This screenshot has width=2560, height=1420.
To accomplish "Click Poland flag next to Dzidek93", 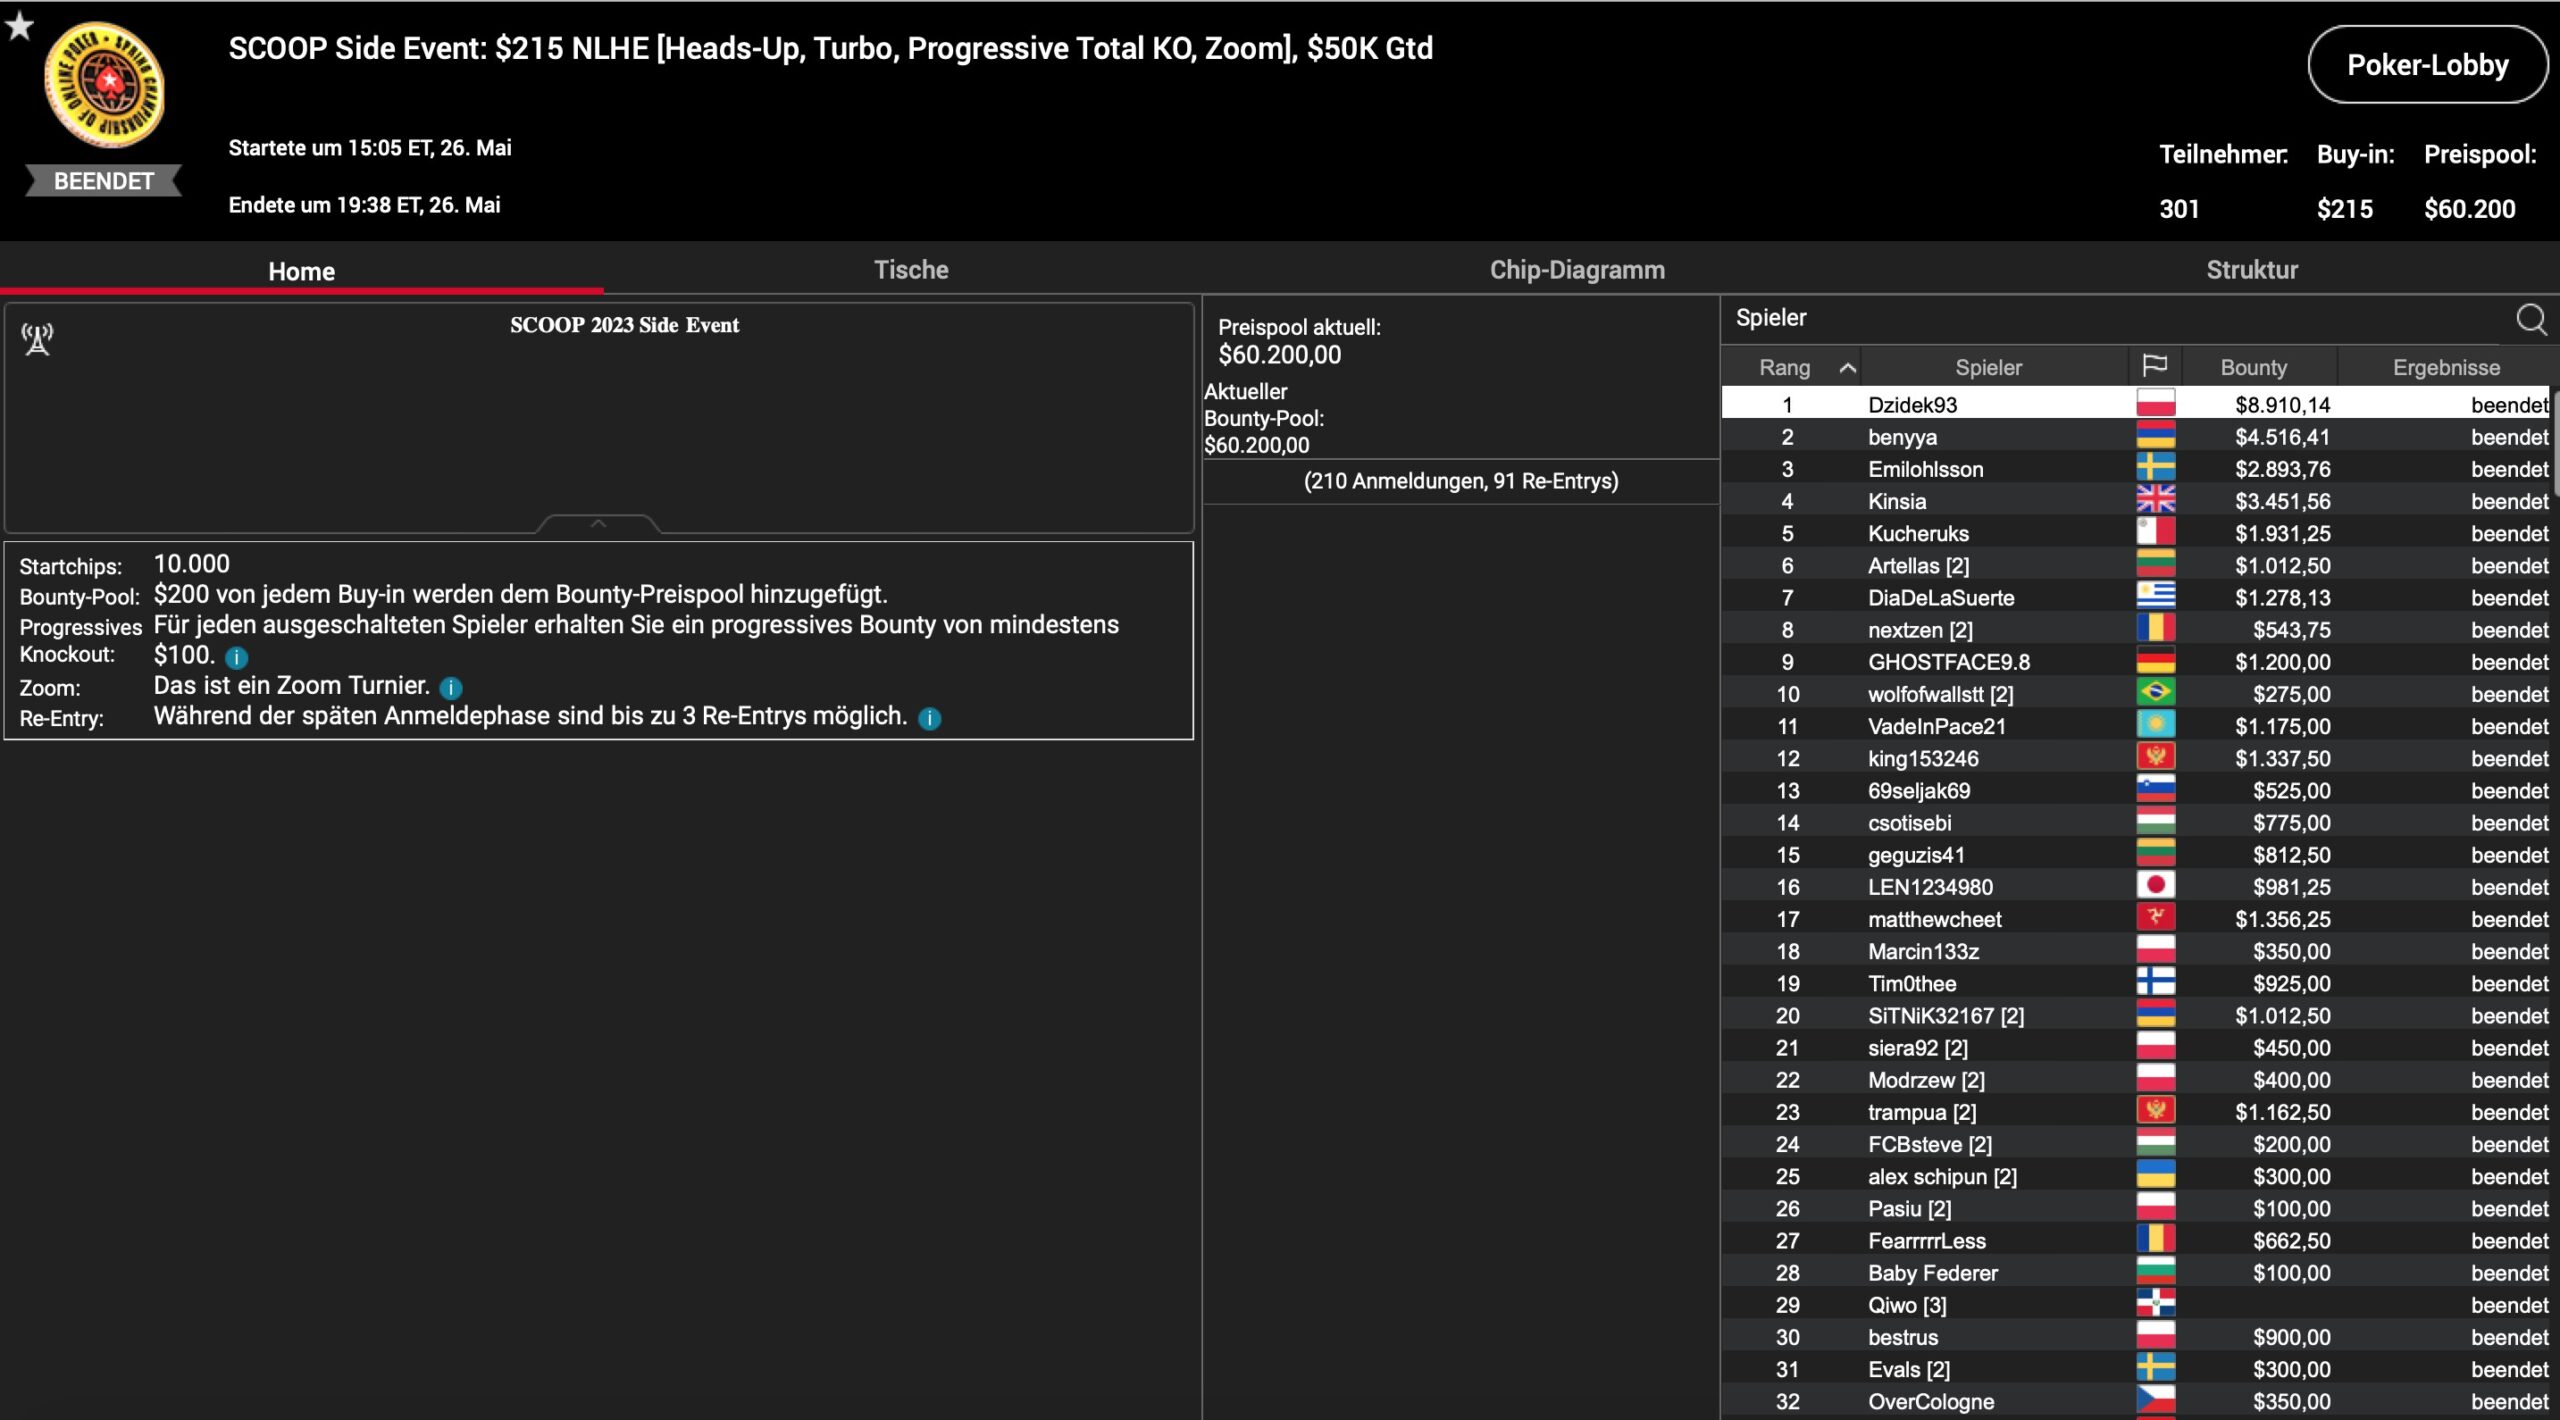I will [x=2155, y=404].
